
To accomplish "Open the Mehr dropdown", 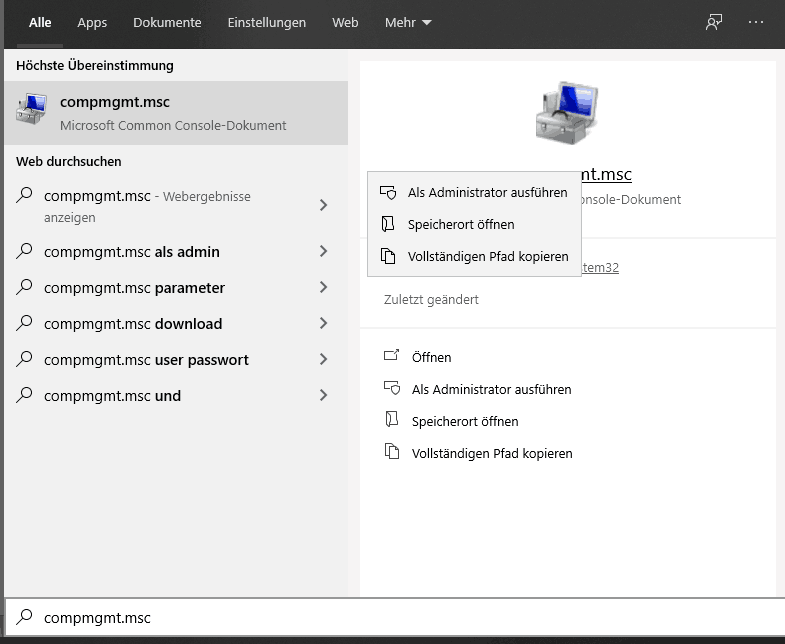I will [408, 23].
